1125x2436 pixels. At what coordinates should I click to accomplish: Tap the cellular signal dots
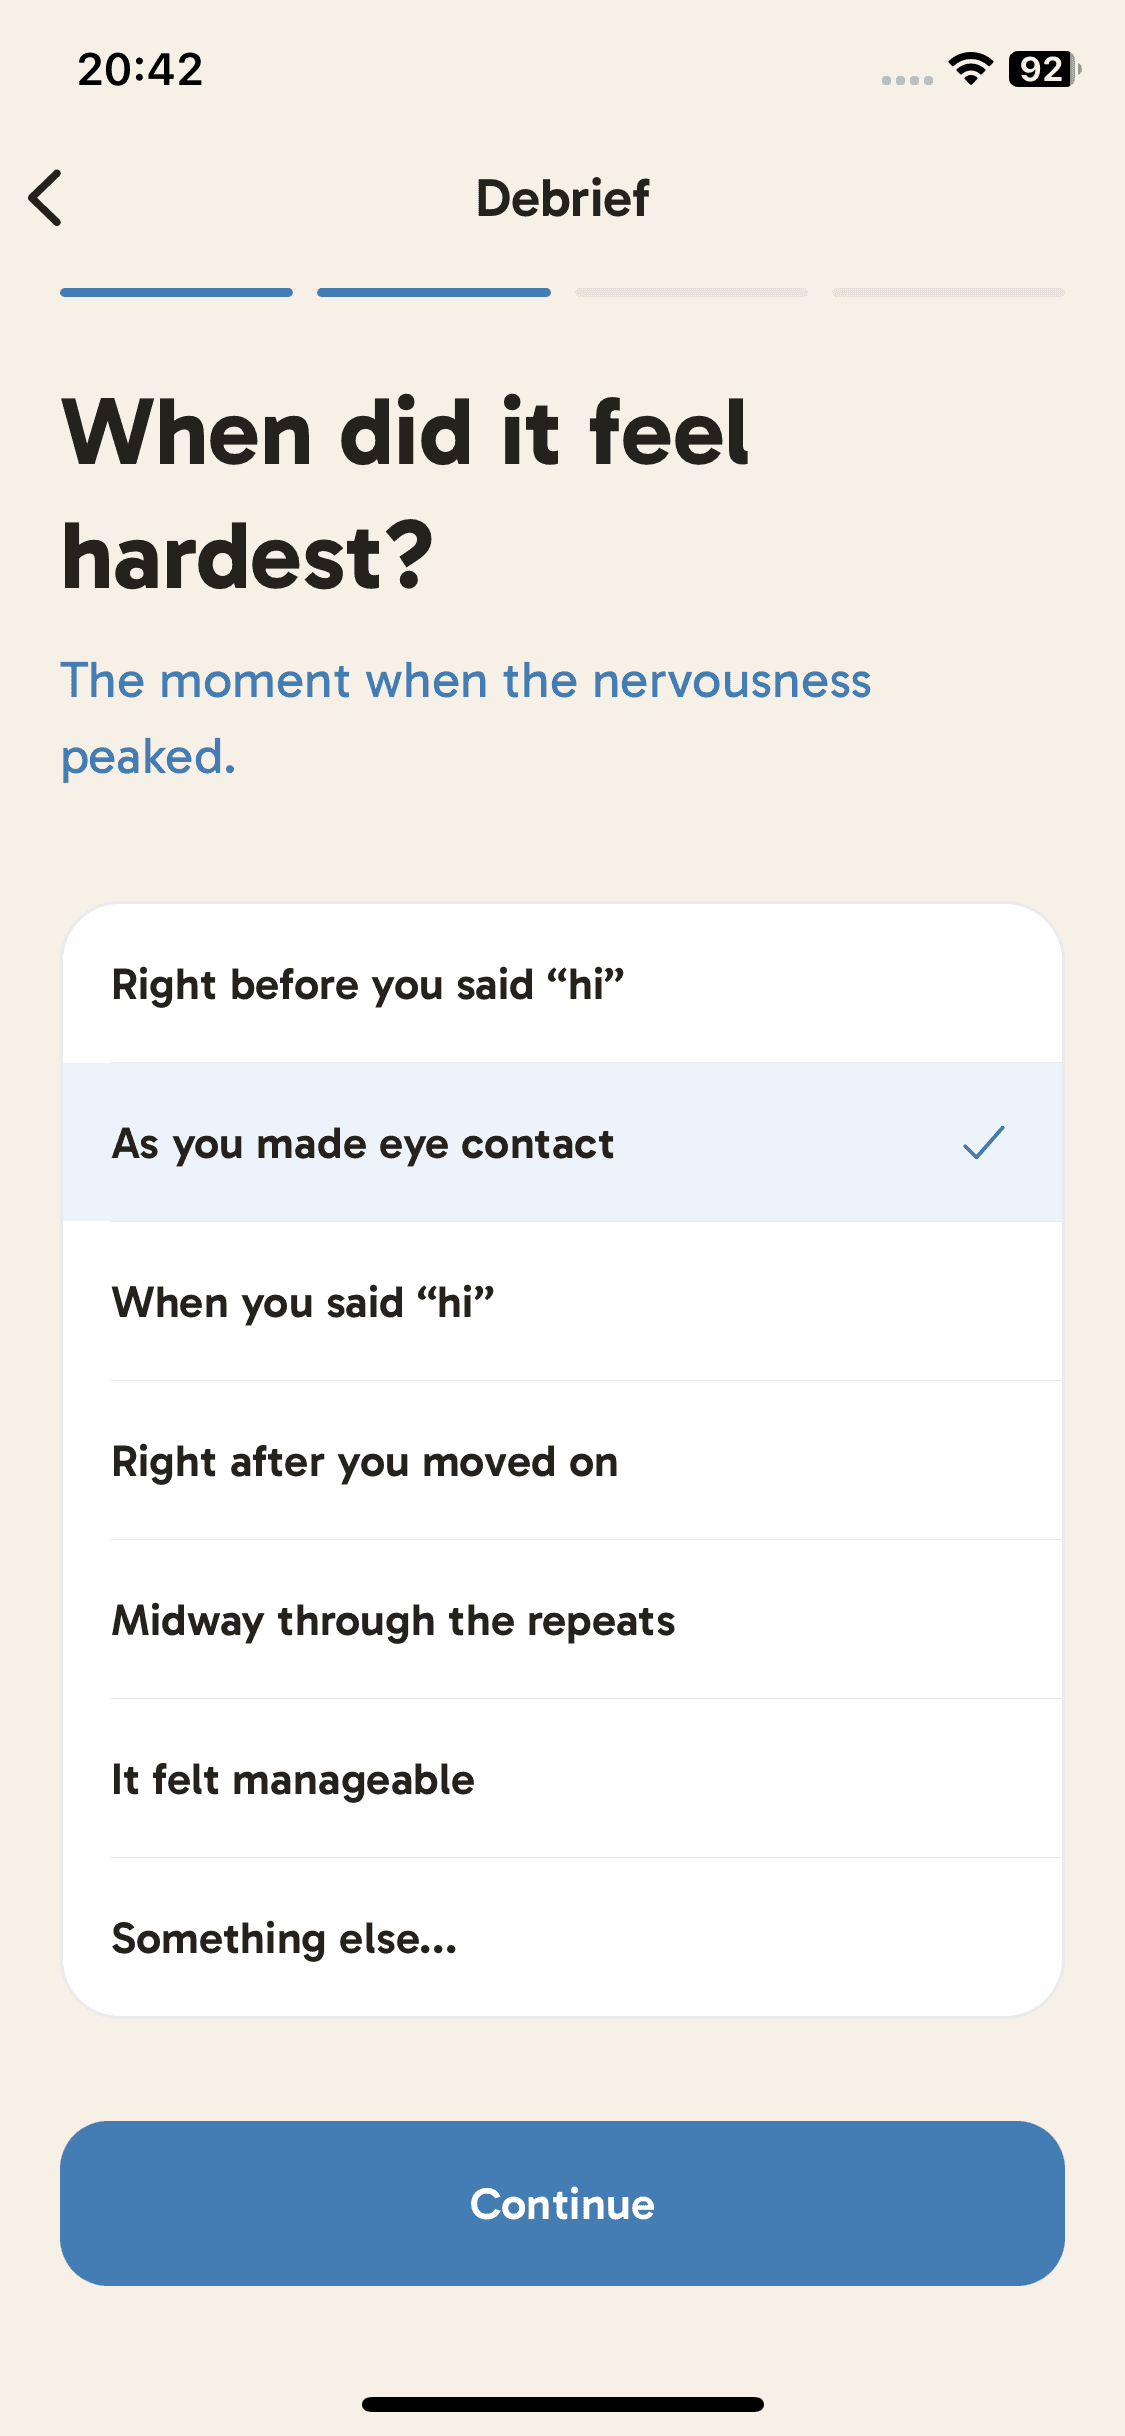pyautogui.click(x=907, y=80)
